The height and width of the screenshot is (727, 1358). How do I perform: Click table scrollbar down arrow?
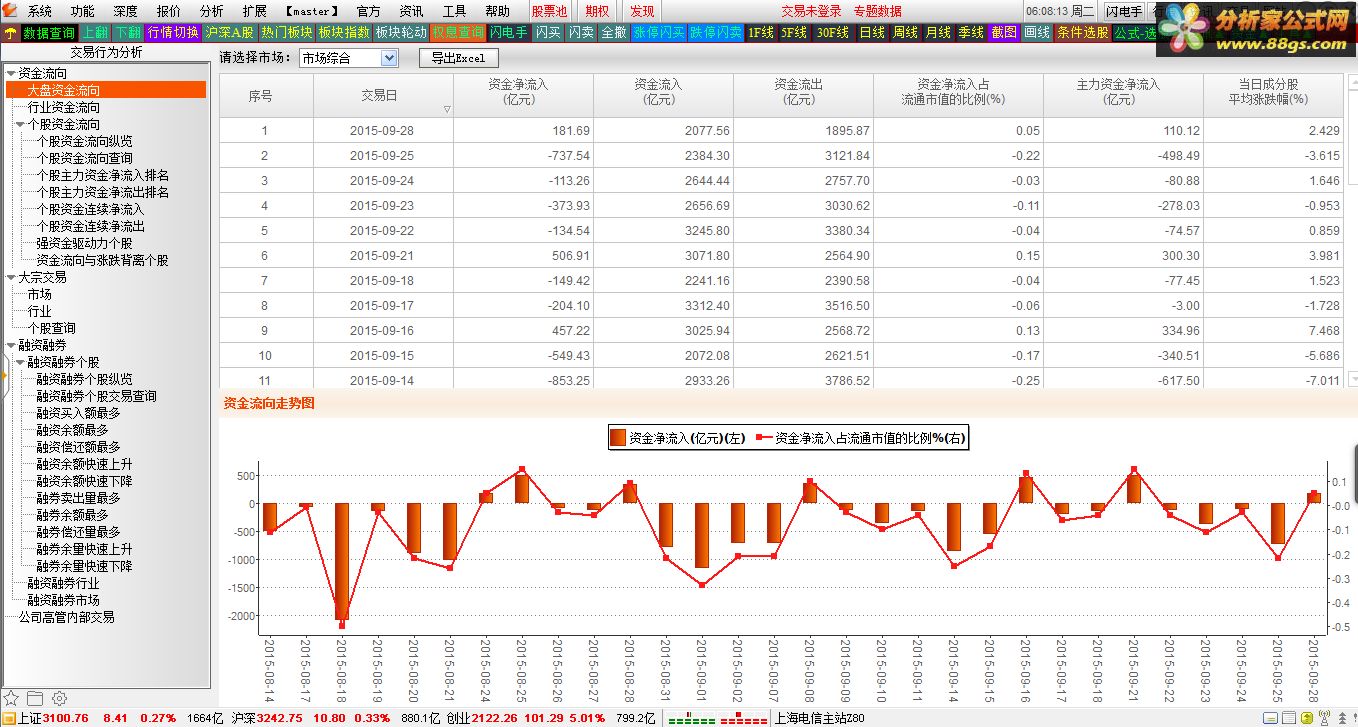[1353, 379]
